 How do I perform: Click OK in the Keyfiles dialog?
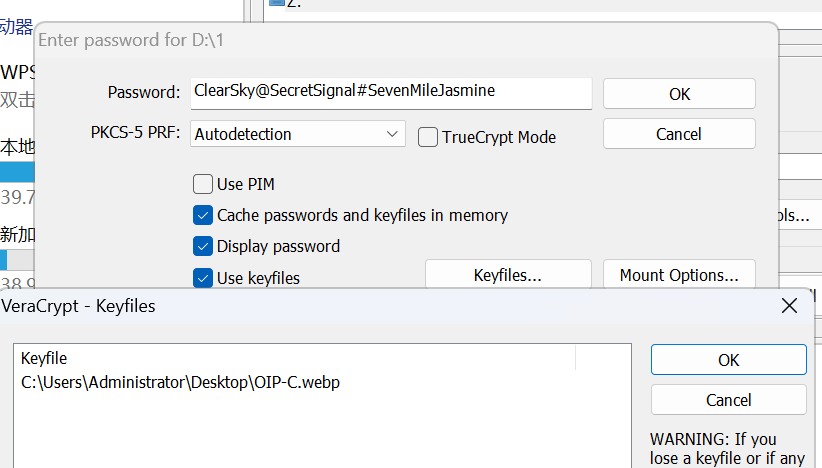[729, 360]
